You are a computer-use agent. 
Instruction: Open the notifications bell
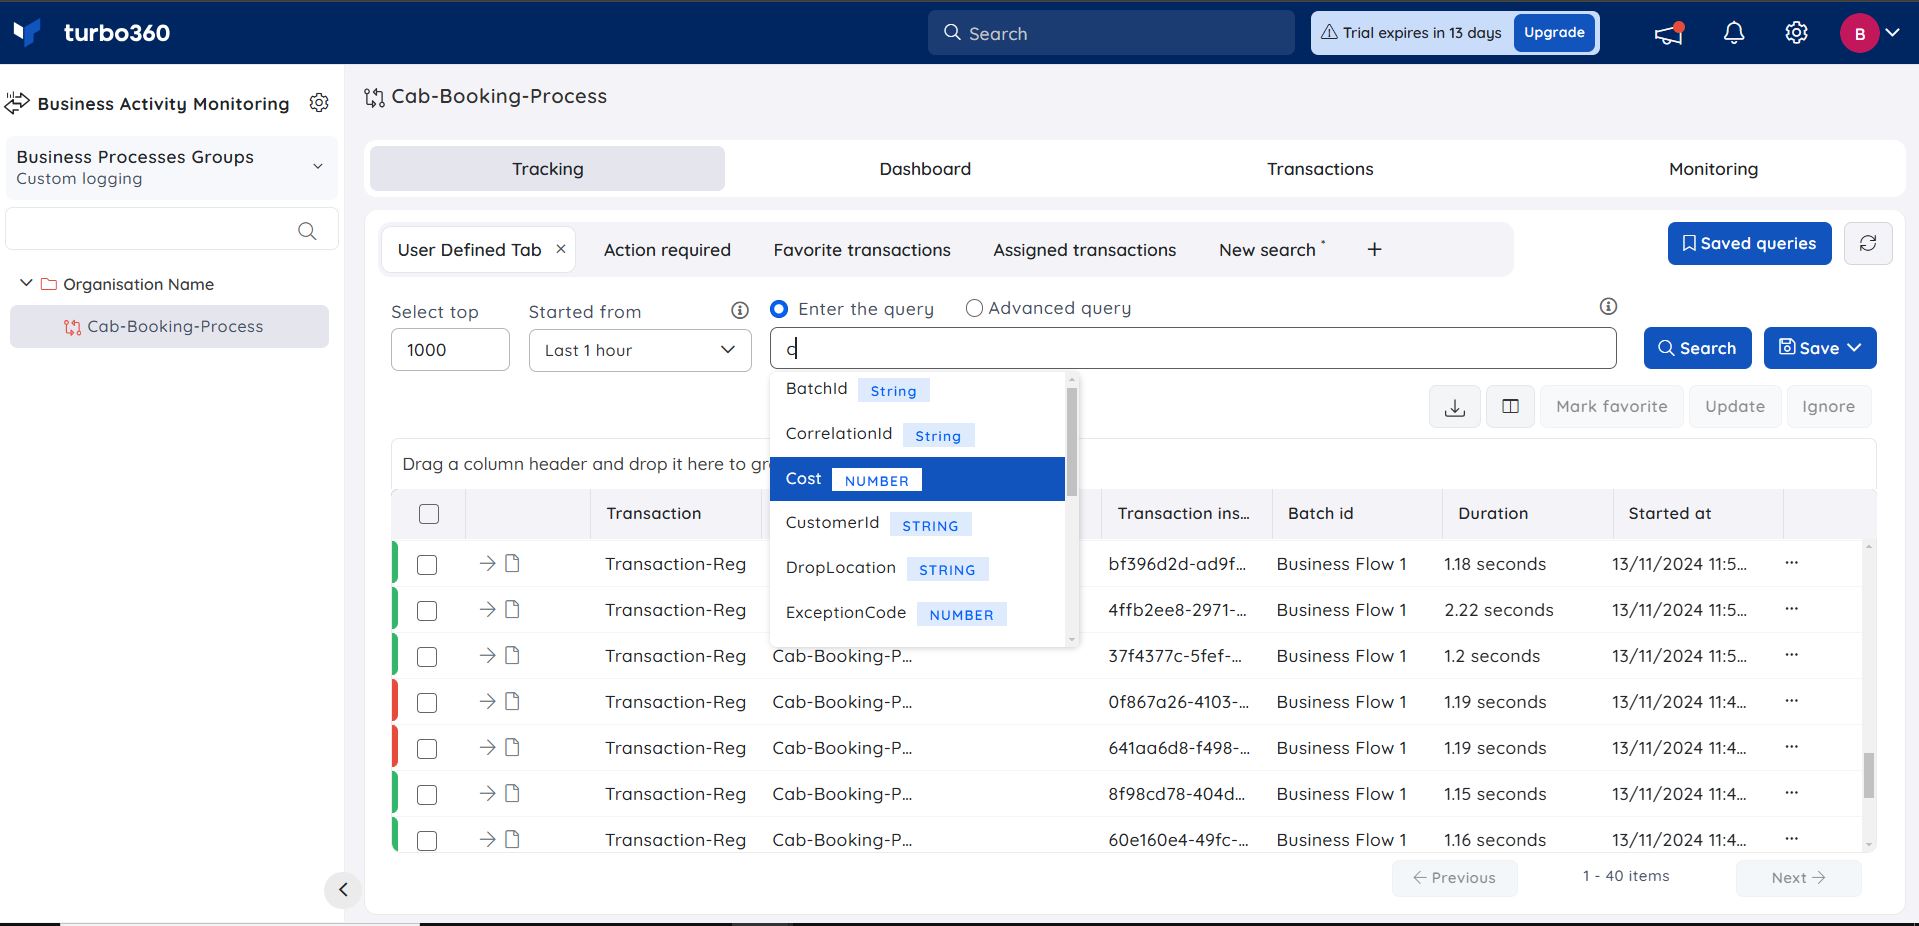pyautogui.click(x=1734, y=33)
